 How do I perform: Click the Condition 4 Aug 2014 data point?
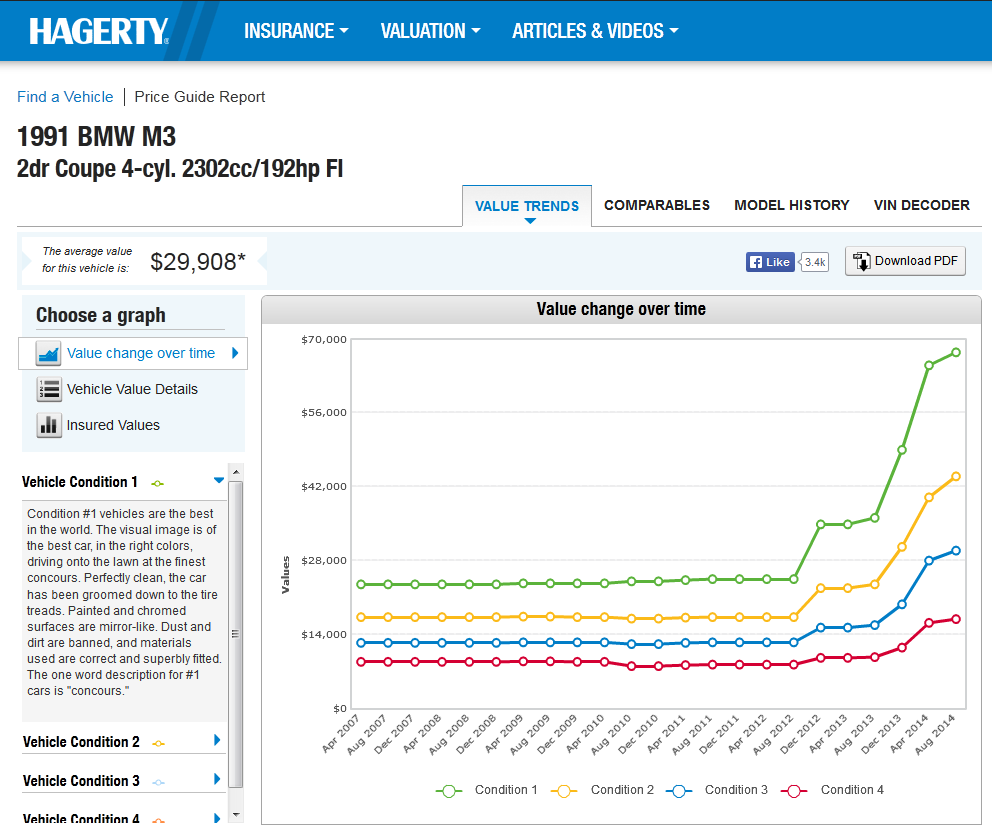956,619
